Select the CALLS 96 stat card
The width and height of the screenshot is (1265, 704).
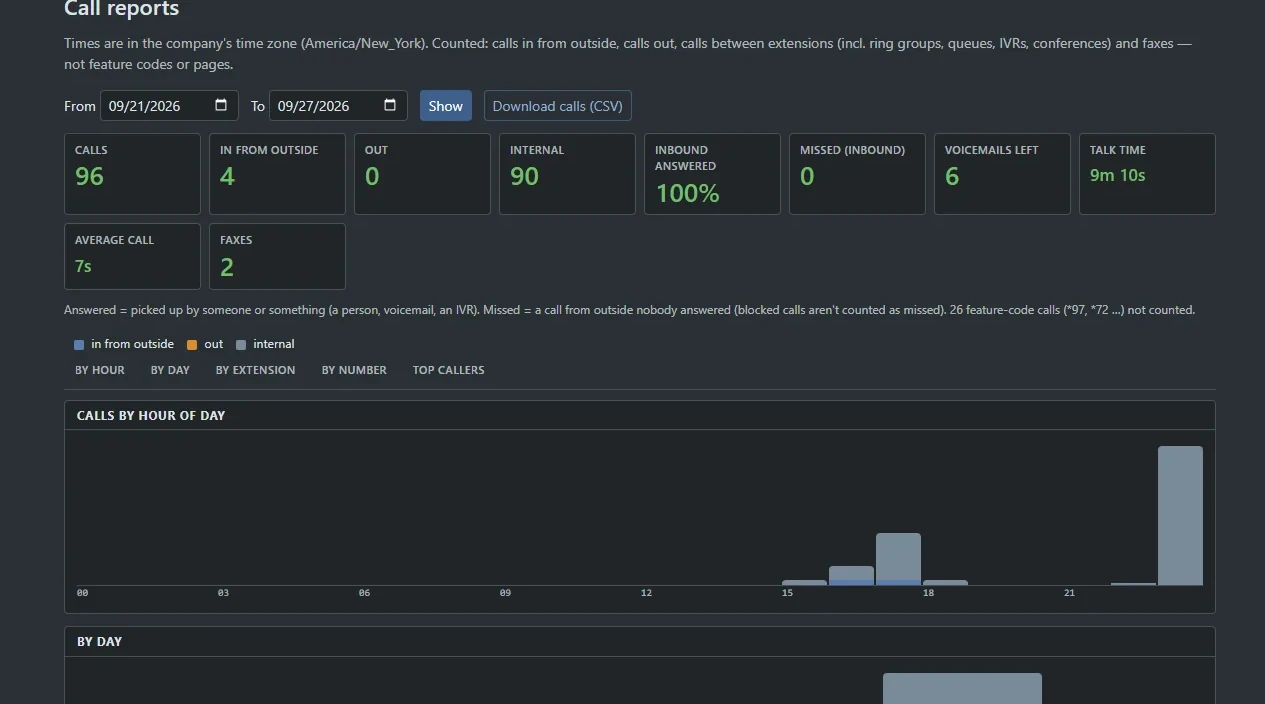pos(132,174)
